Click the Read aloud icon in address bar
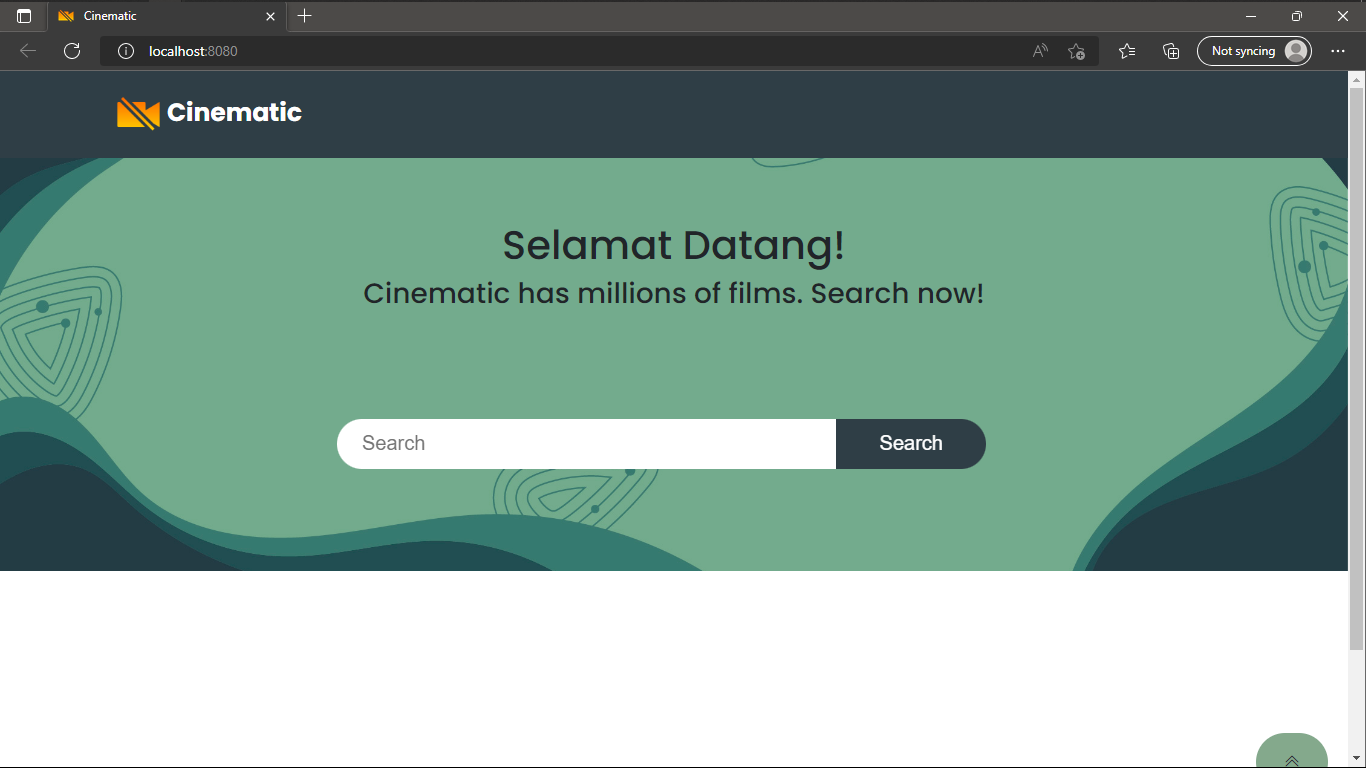 1039,50
